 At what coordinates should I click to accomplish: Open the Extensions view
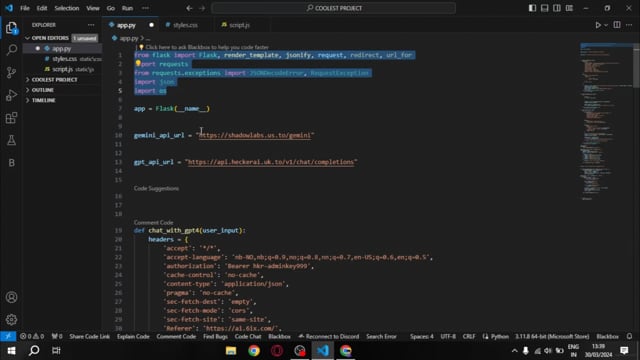pos(11,118)
